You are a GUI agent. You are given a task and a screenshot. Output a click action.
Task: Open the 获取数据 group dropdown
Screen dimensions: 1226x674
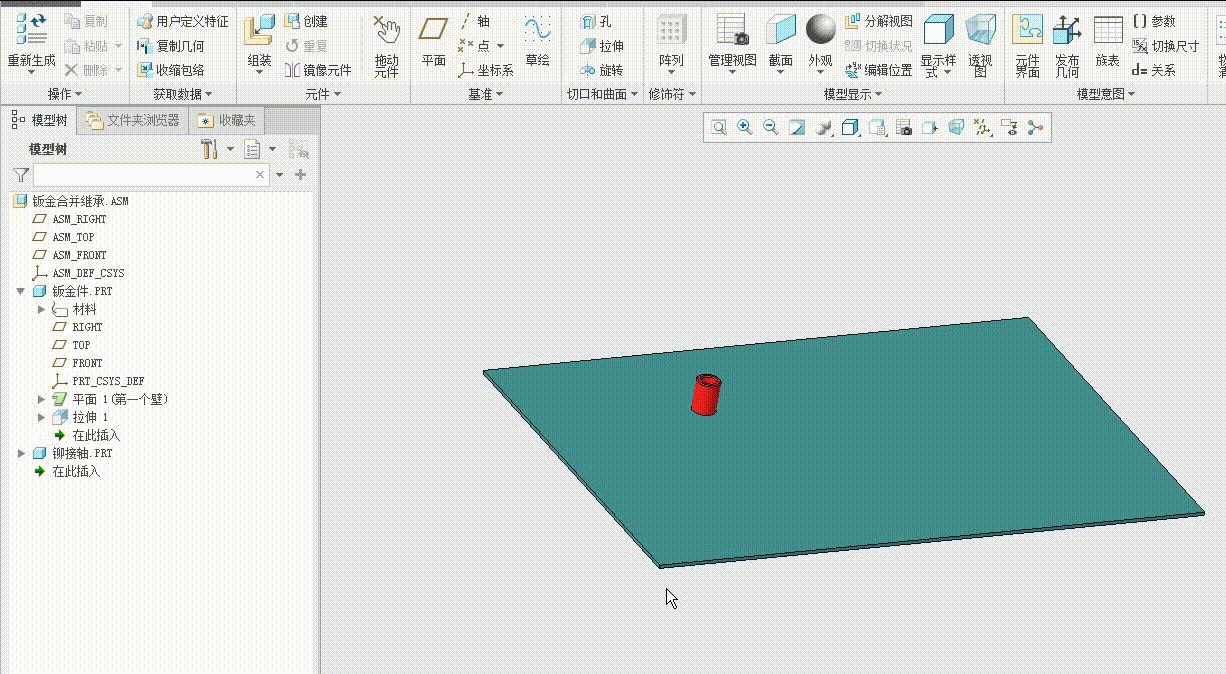[182, 94]
